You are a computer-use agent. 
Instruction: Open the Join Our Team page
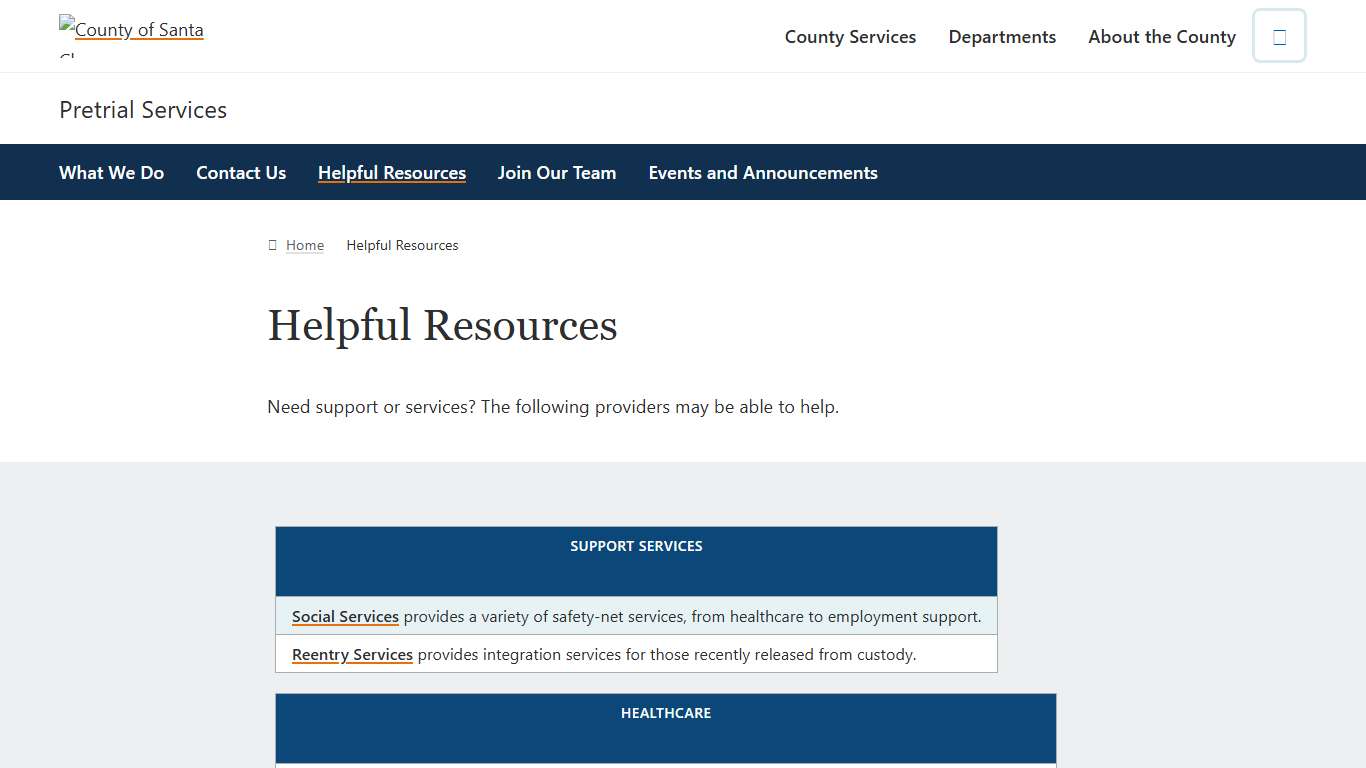[556, 172]
